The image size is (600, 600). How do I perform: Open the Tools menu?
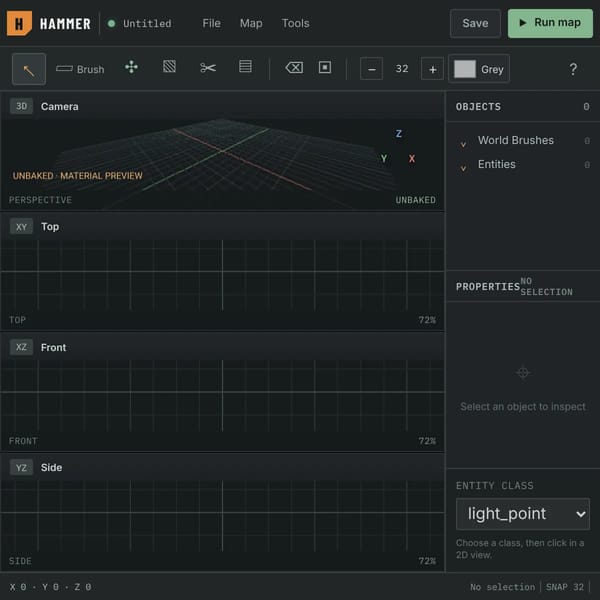pyautogui.click(x=295, y=23)
